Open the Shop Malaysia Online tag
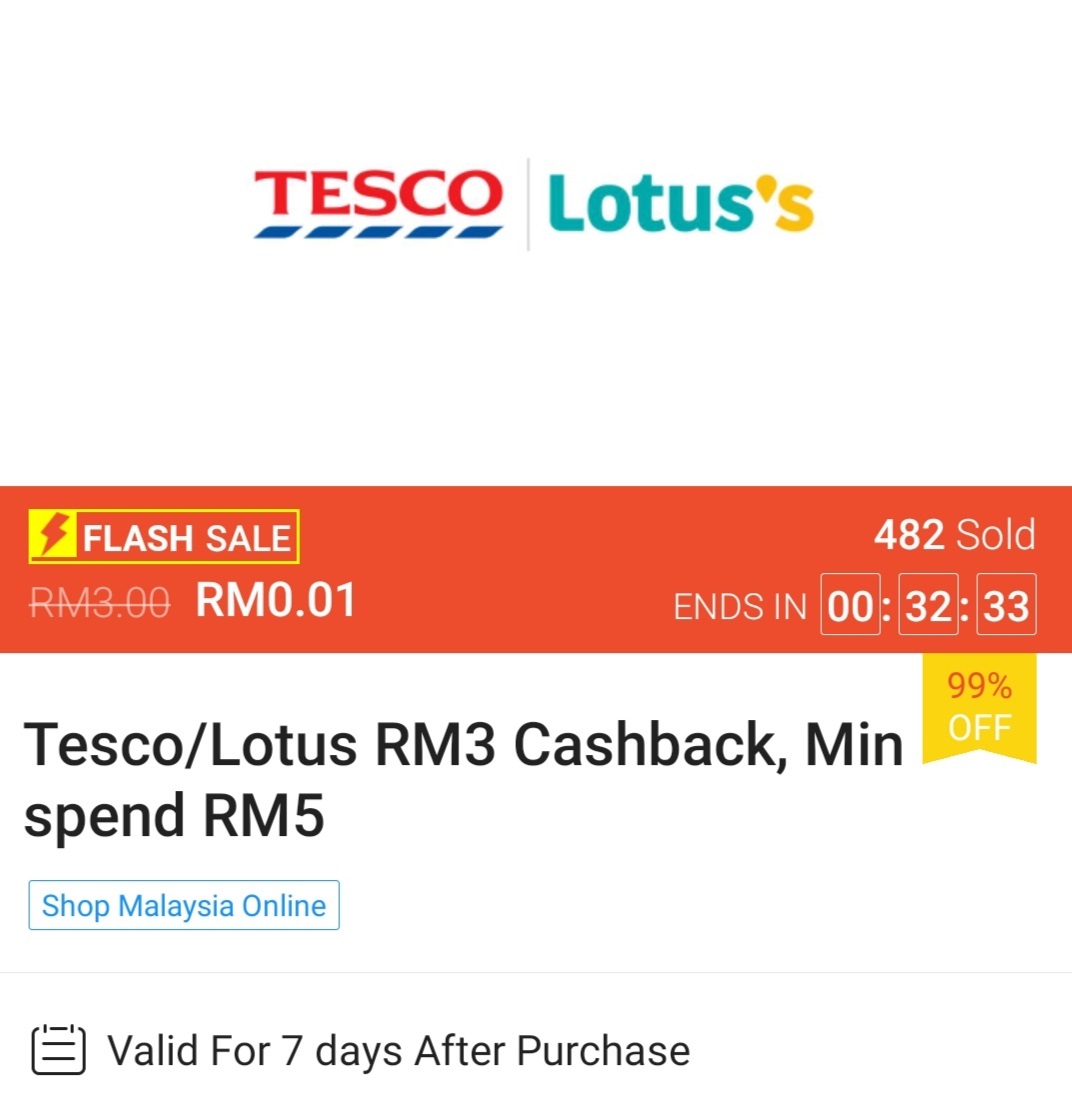1072x1110 pixels. 184,905
